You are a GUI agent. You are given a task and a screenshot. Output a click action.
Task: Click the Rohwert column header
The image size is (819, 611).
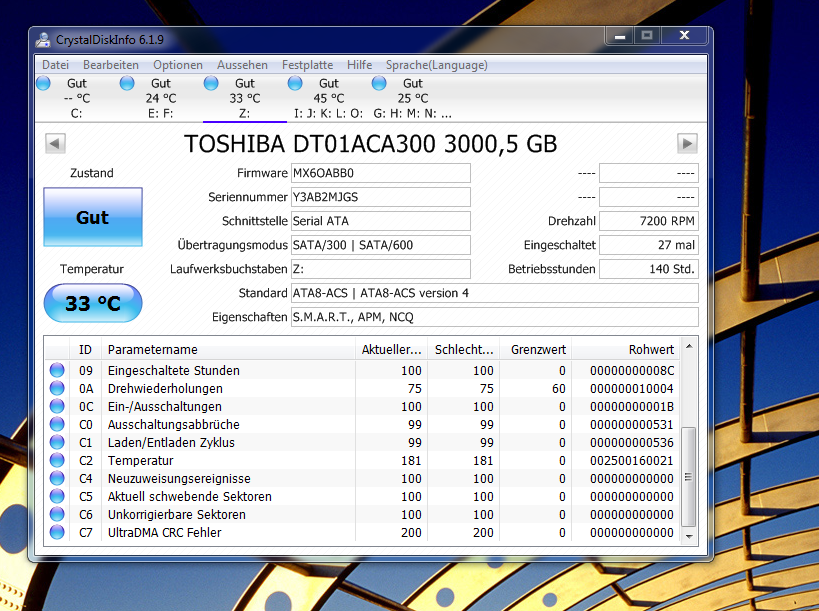pos(626,349)
